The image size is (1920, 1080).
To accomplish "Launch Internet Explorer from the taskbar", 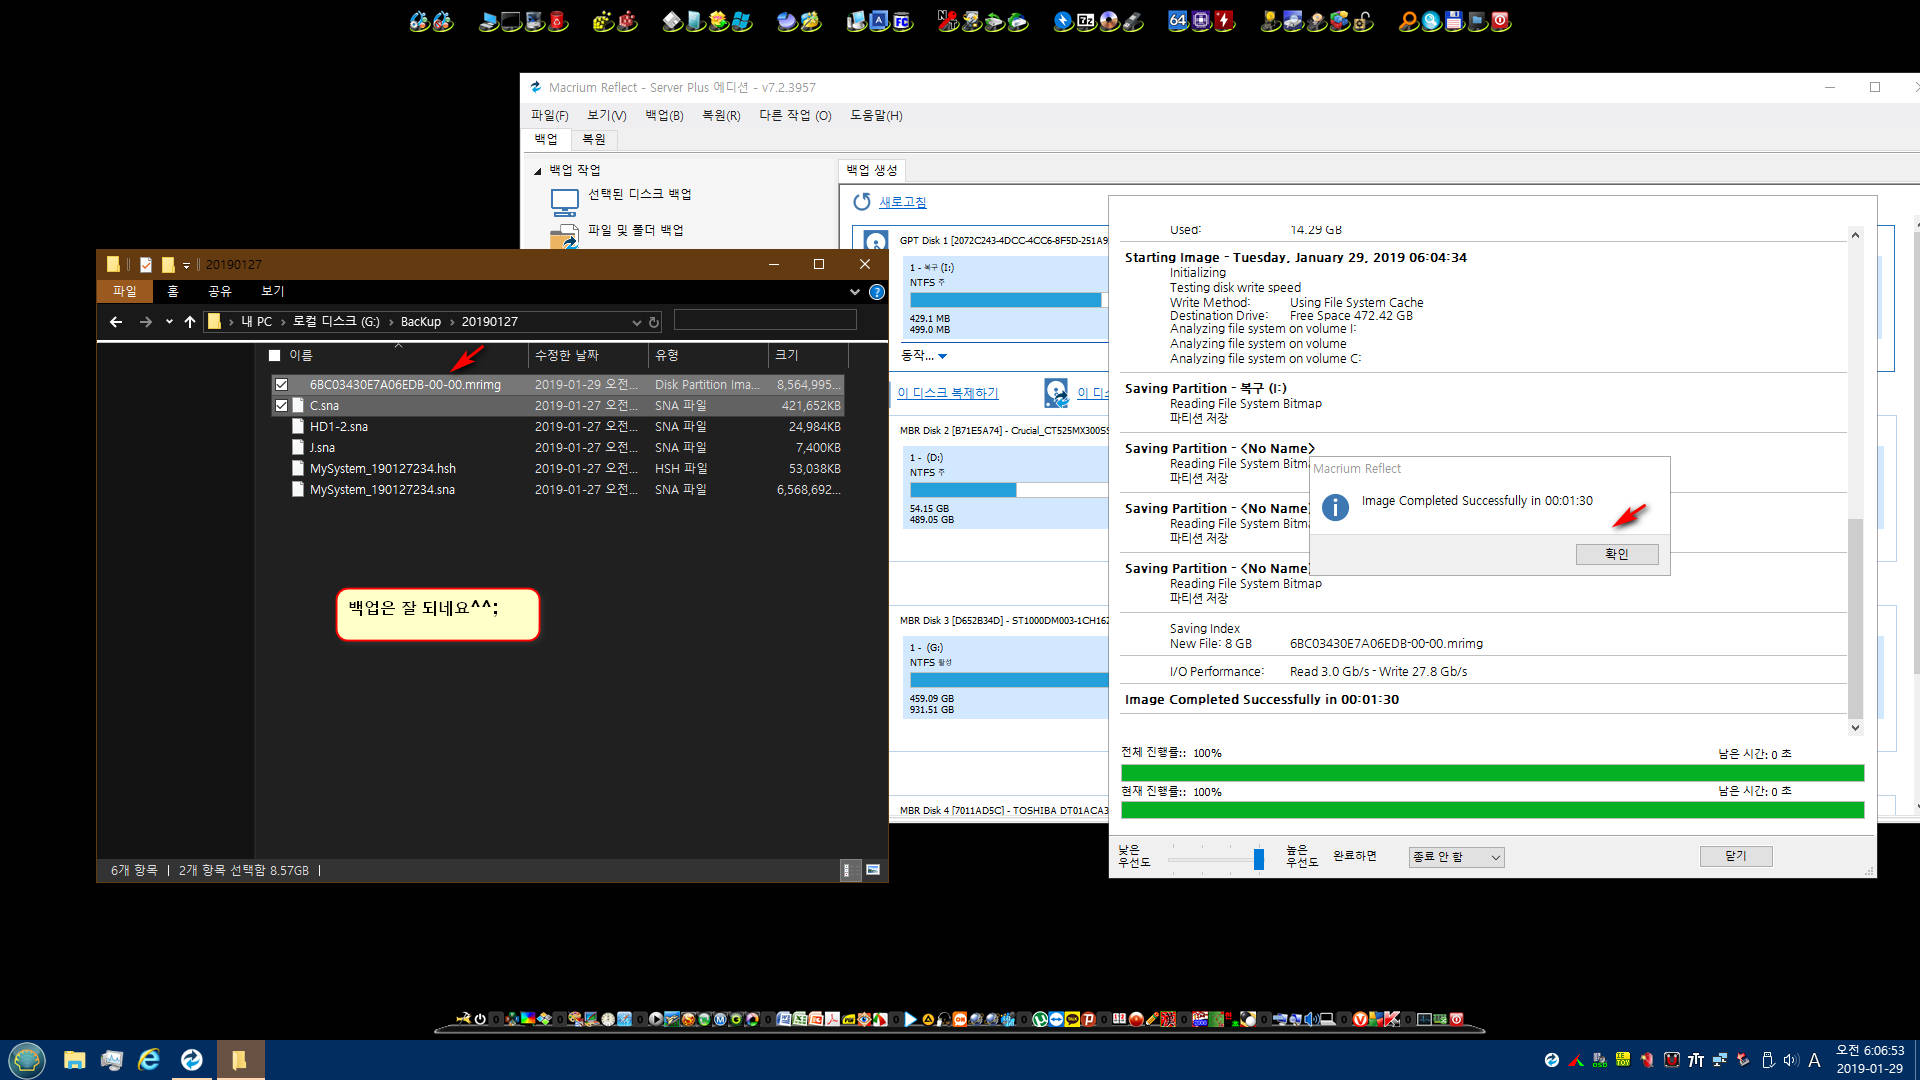I will coord(149,1060).
